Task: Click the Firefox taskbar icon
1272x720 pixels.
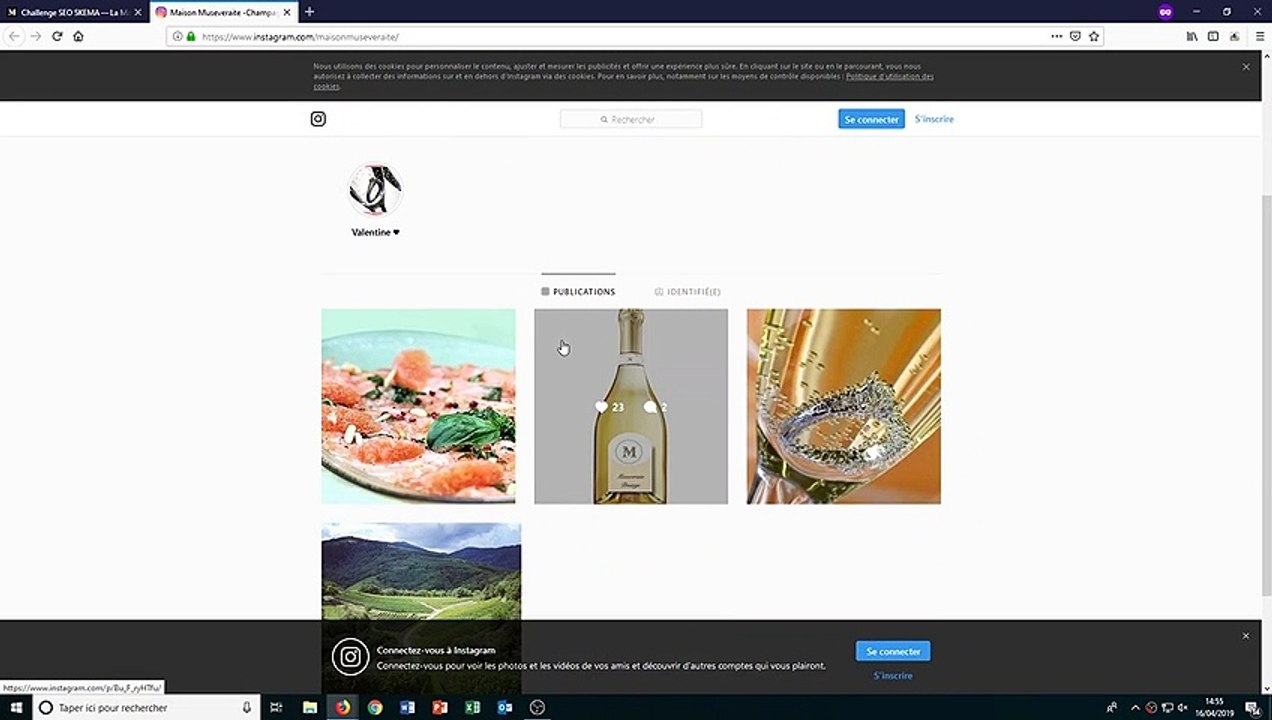Action: 343,707
